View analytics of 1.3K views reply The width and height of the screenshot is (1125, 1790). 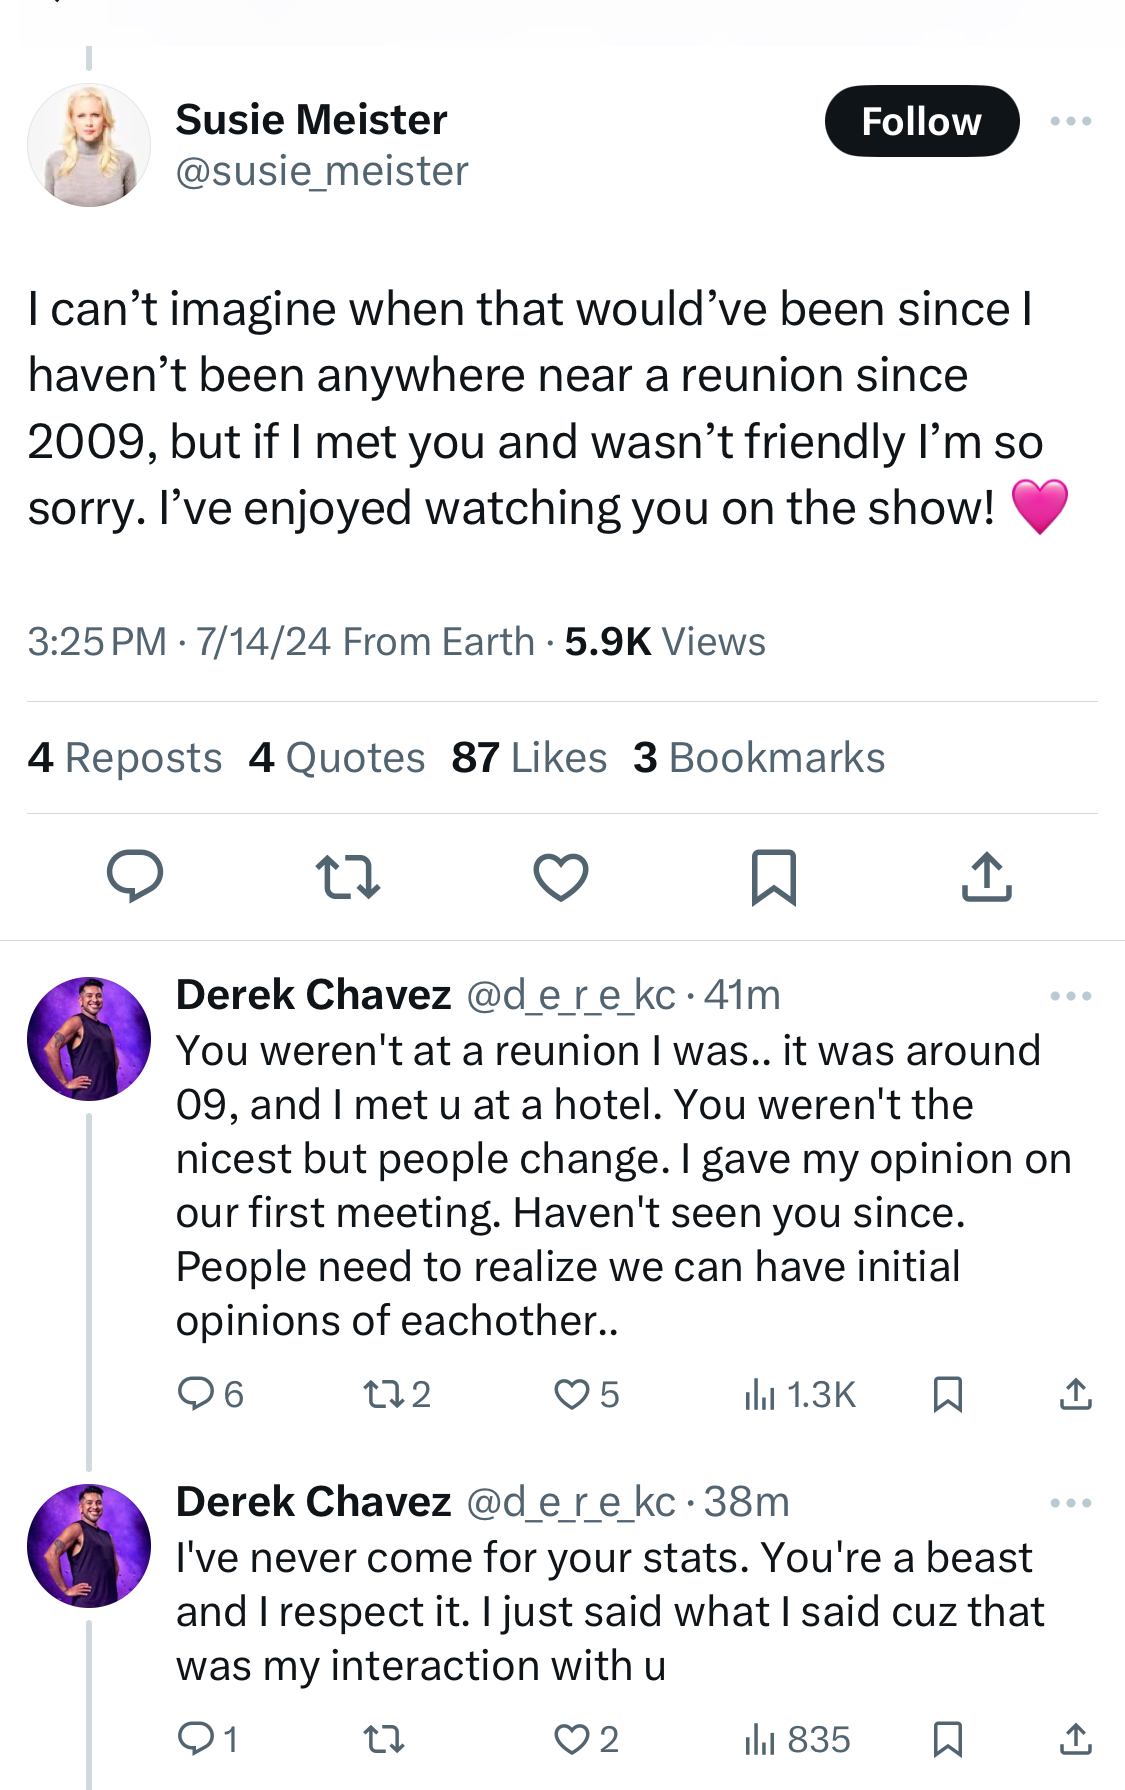click(x=800, y=1394)
